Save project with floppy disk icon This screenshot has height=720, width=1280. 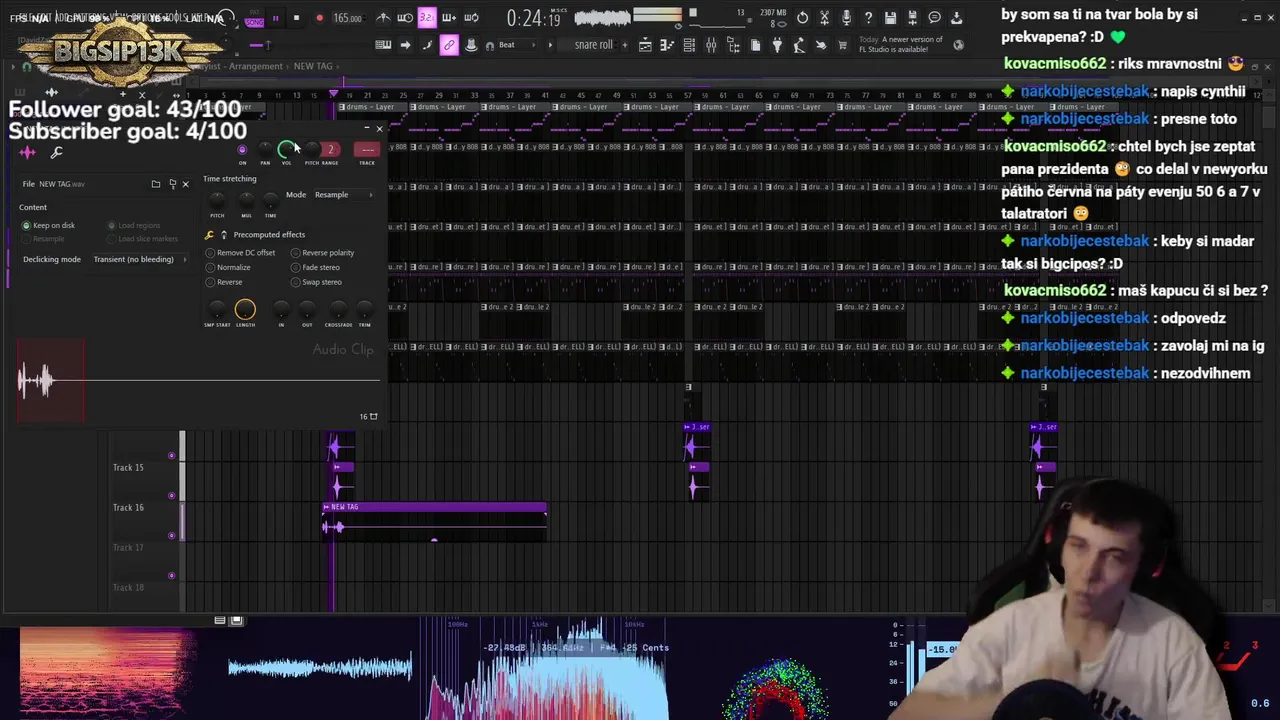(x=890, y=18)
